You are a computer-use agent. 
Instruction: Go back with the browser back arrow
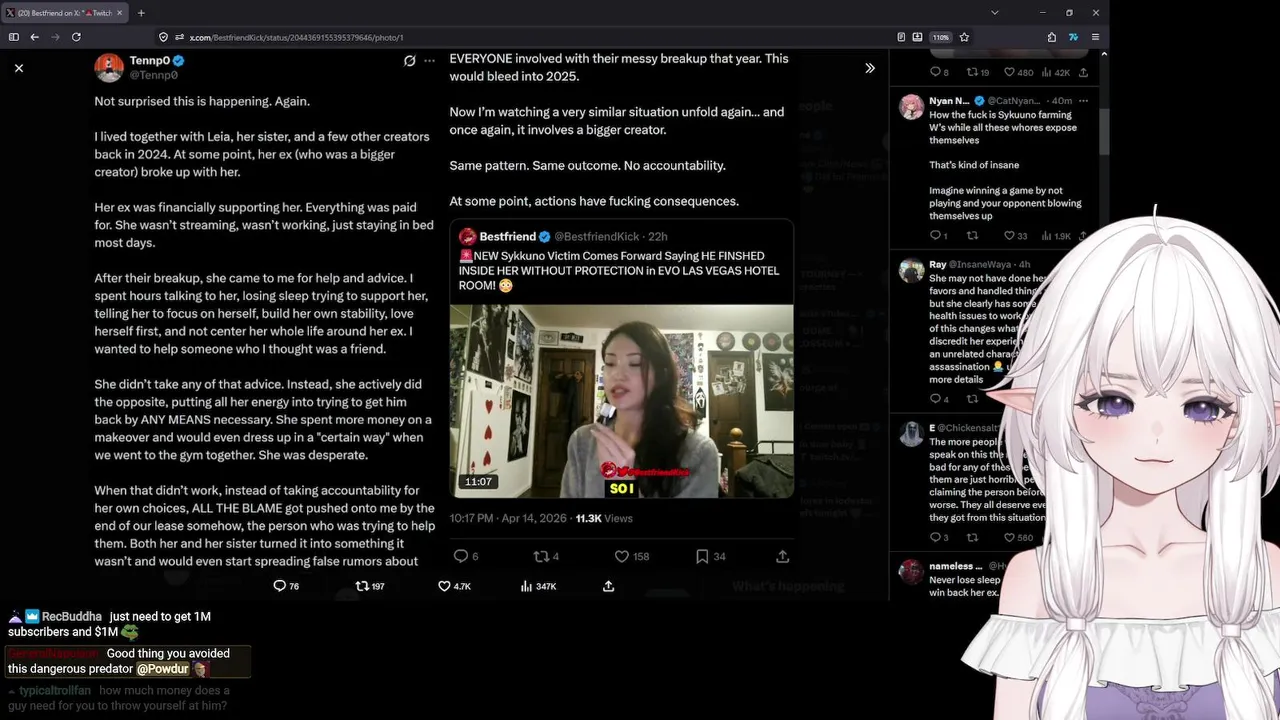pos(35,37)
